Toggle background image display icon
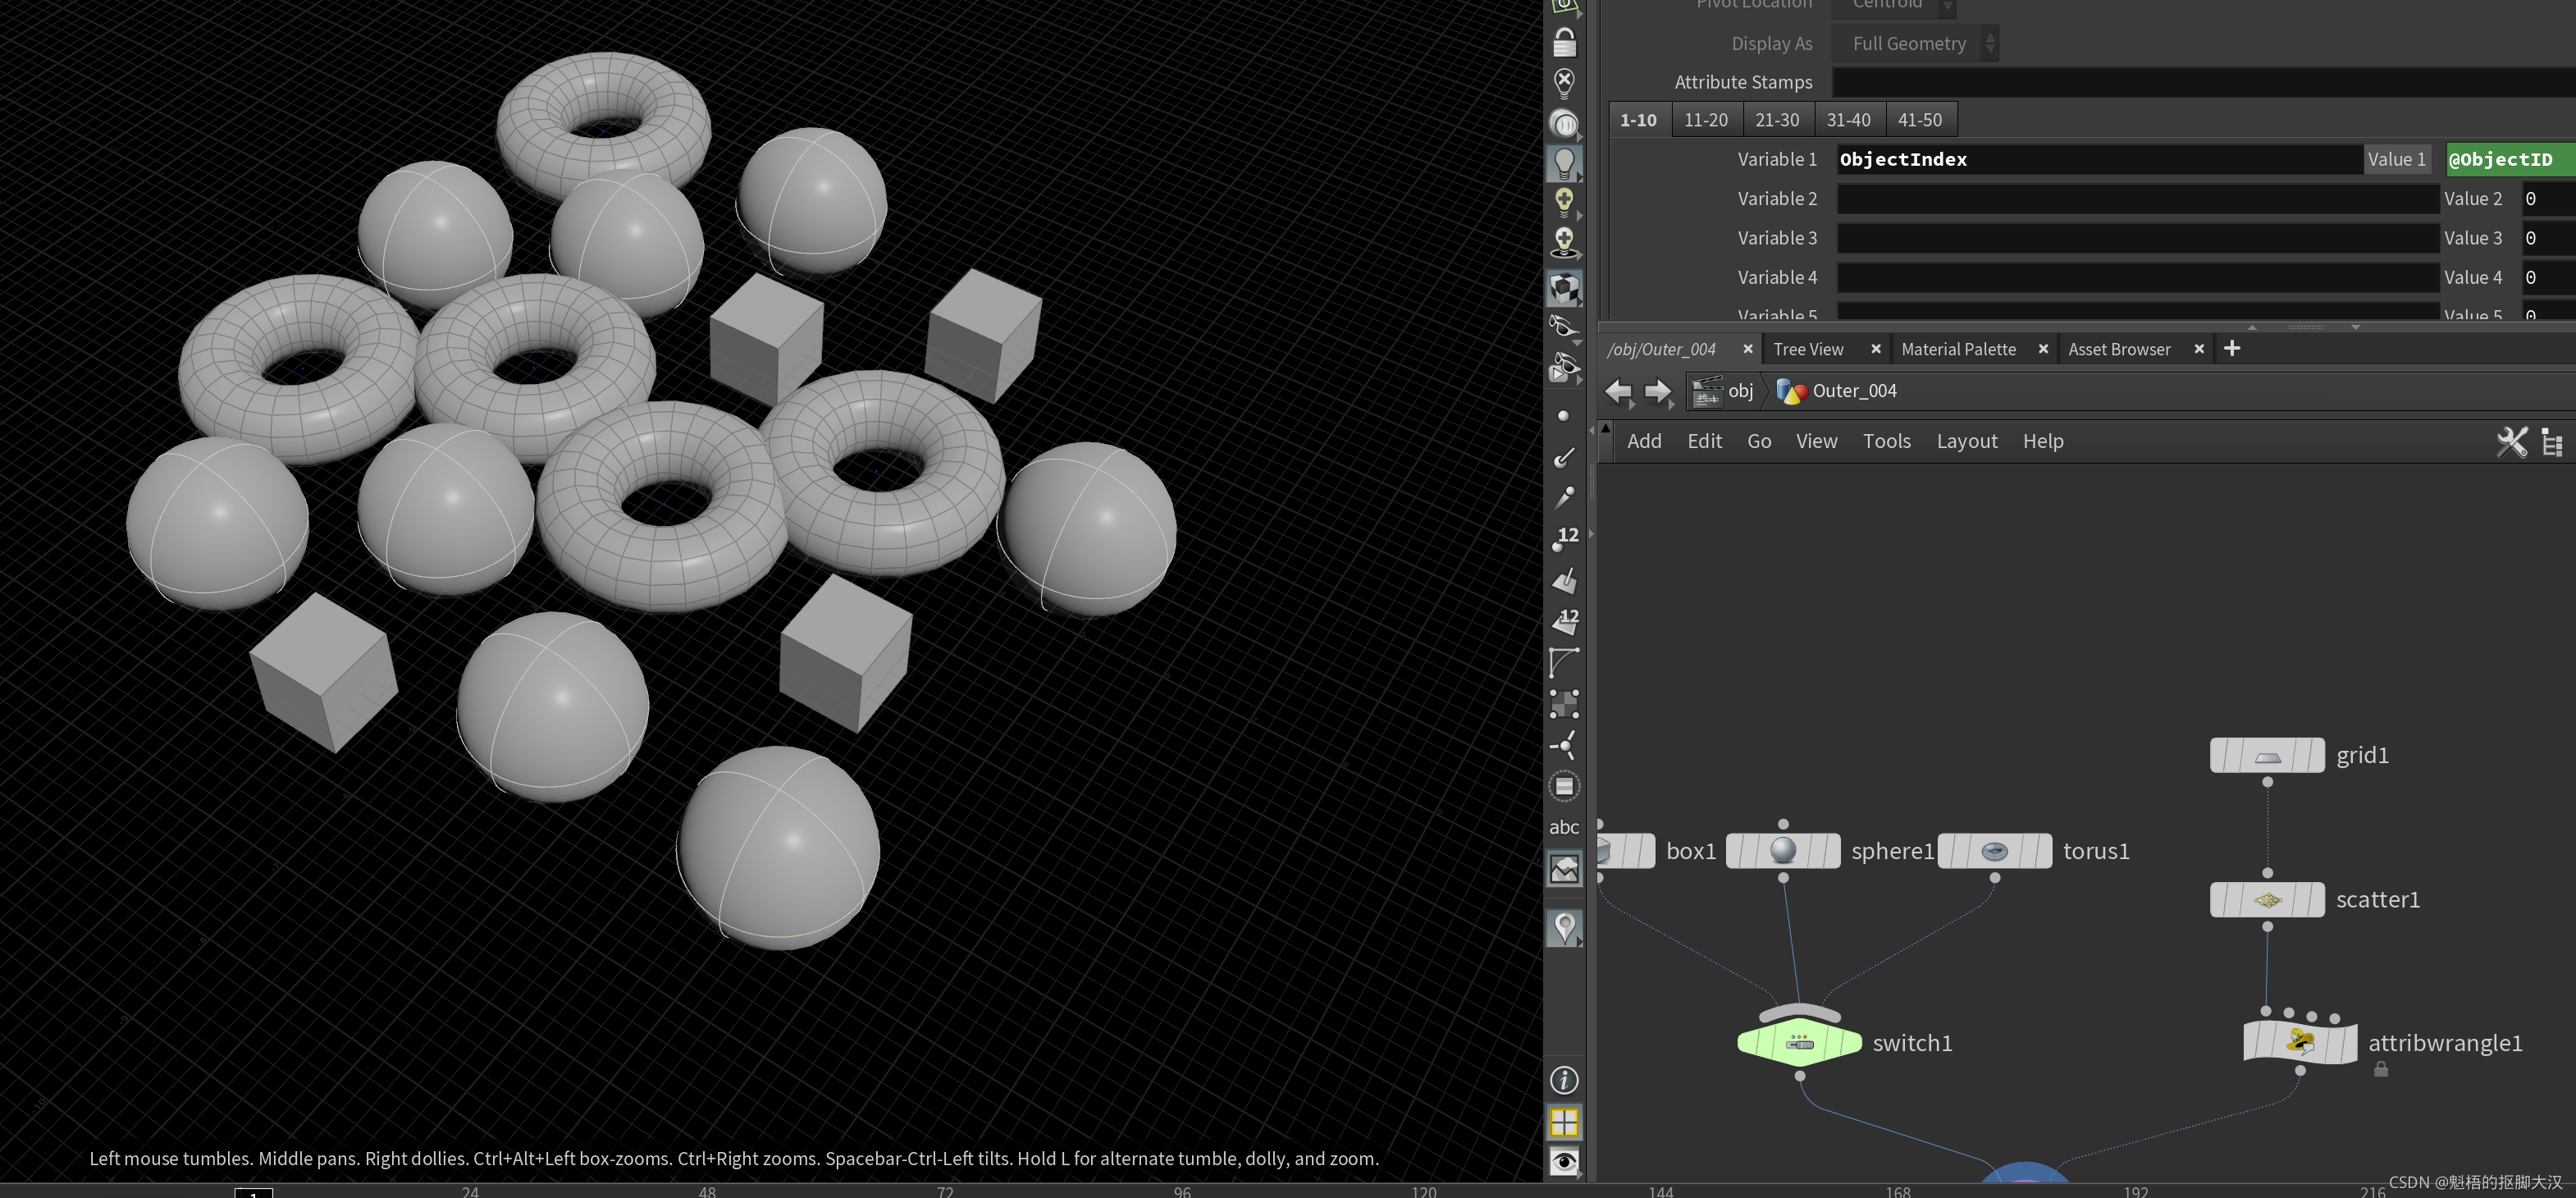Screen dimensions: 2576x1198 coord(1564,869)
